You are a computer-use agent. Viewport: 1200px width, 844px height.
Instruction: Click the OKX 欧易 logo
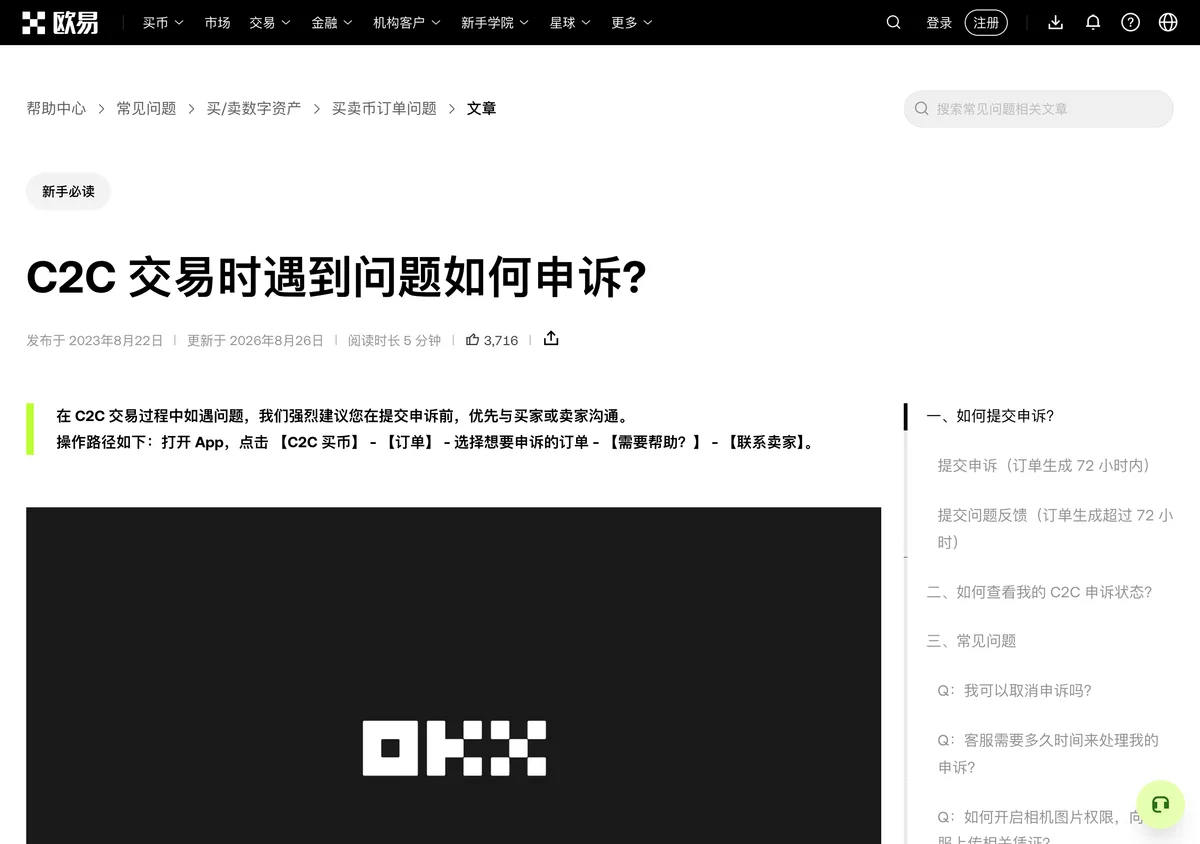[60, 22]
